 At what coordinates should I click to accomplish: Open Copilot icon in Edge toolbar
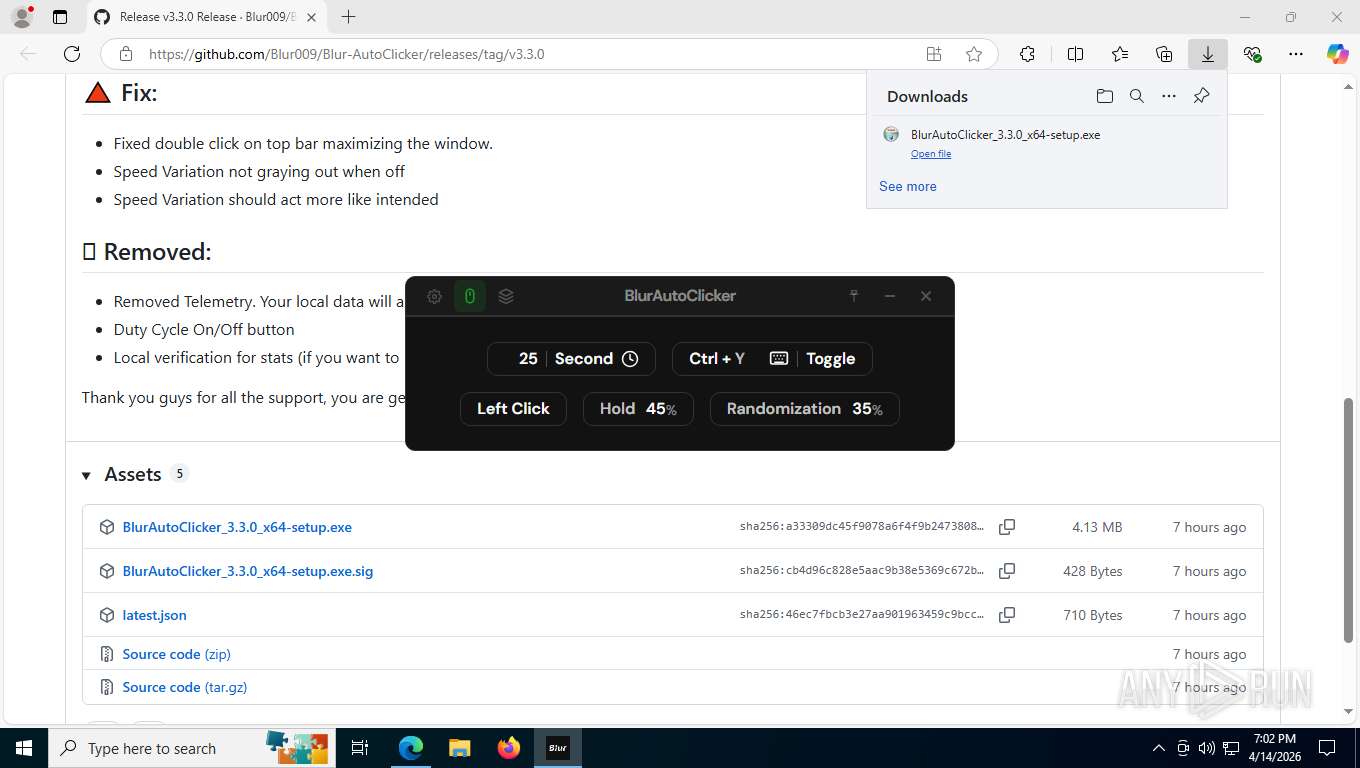[x=1338, y=54]
